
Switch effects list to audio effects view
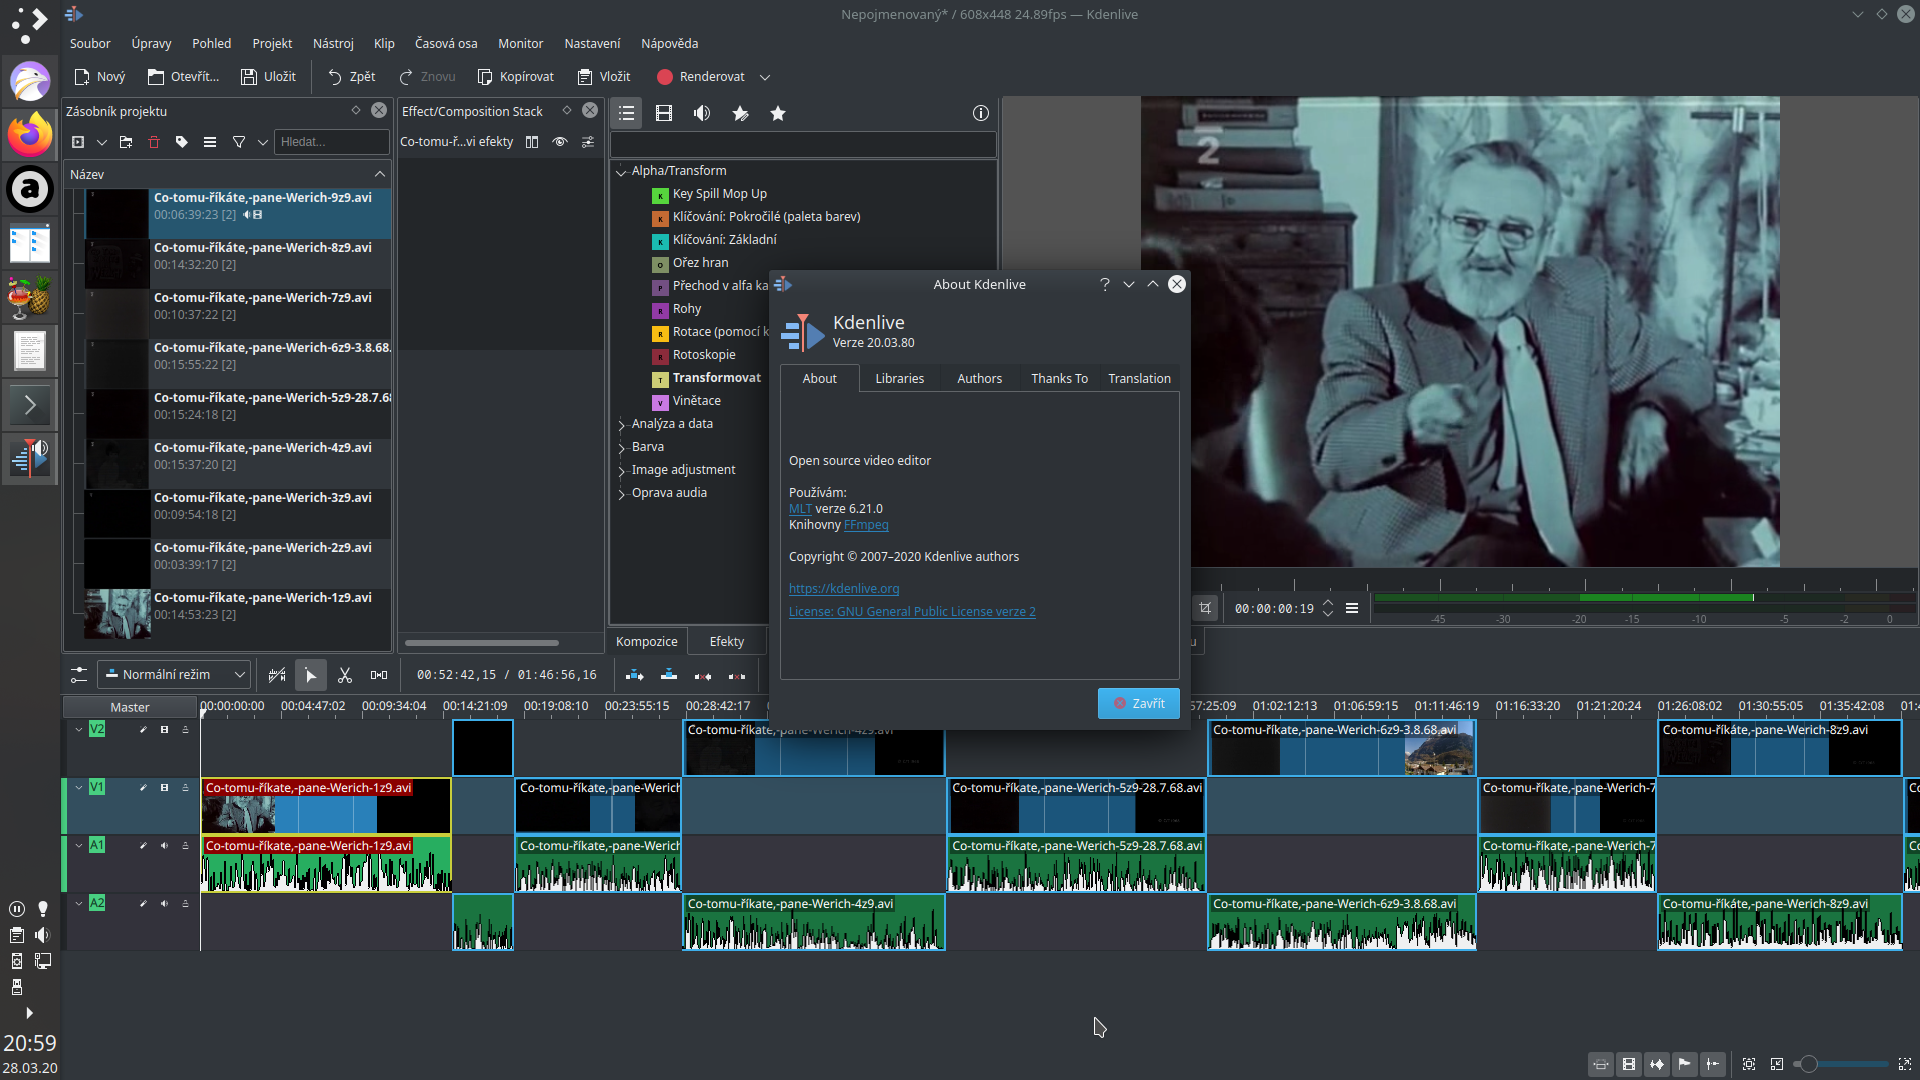pyautogui.click(x=701, y=113)
